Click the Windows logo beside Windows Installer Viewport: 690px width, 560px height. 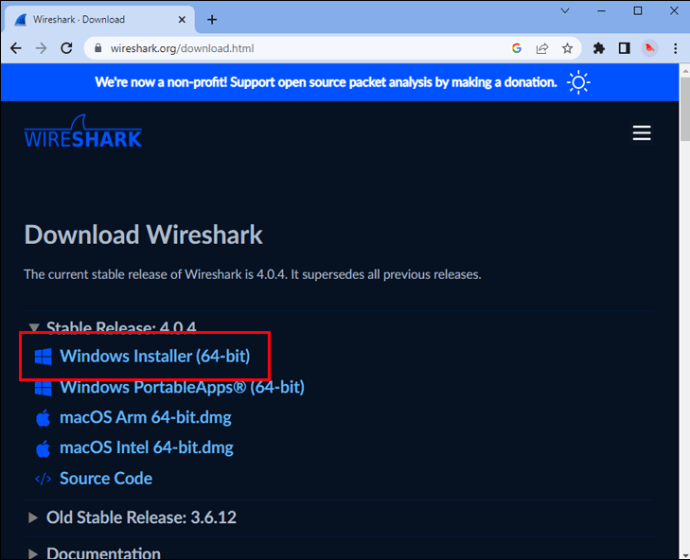(x=43, y=356)
